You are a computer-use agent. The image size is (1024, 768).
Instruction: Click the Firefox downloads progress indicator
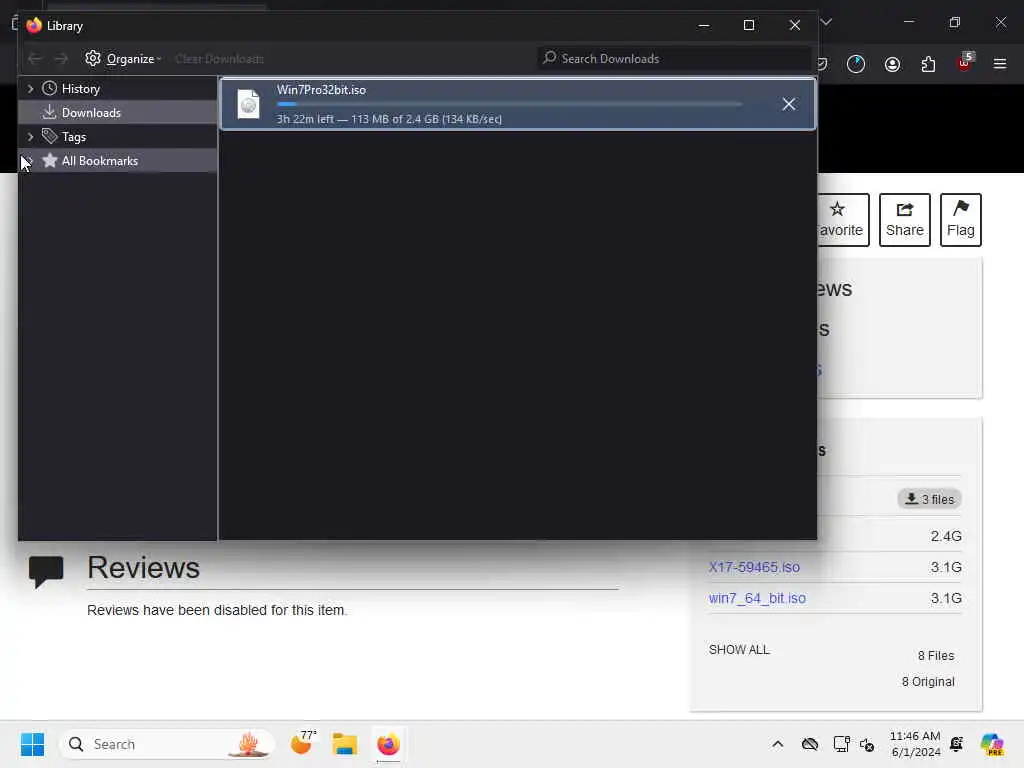tap(856, 64)
